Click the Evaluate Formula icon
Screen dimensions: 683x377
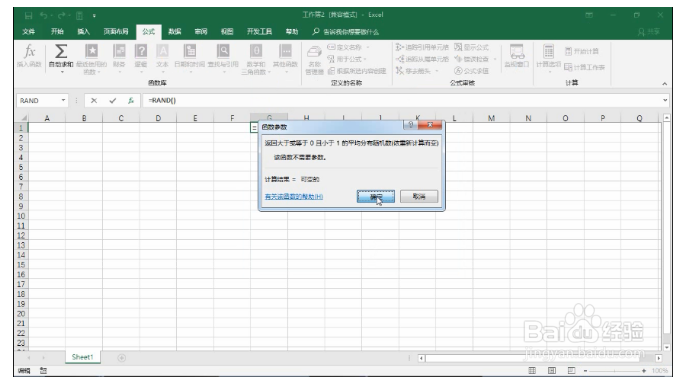point(458,71)
